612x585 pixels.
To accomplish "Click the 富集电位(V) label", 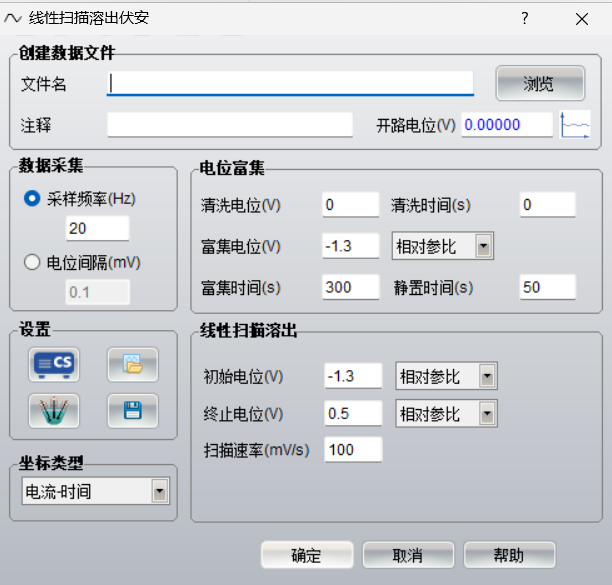I will 241,247.
